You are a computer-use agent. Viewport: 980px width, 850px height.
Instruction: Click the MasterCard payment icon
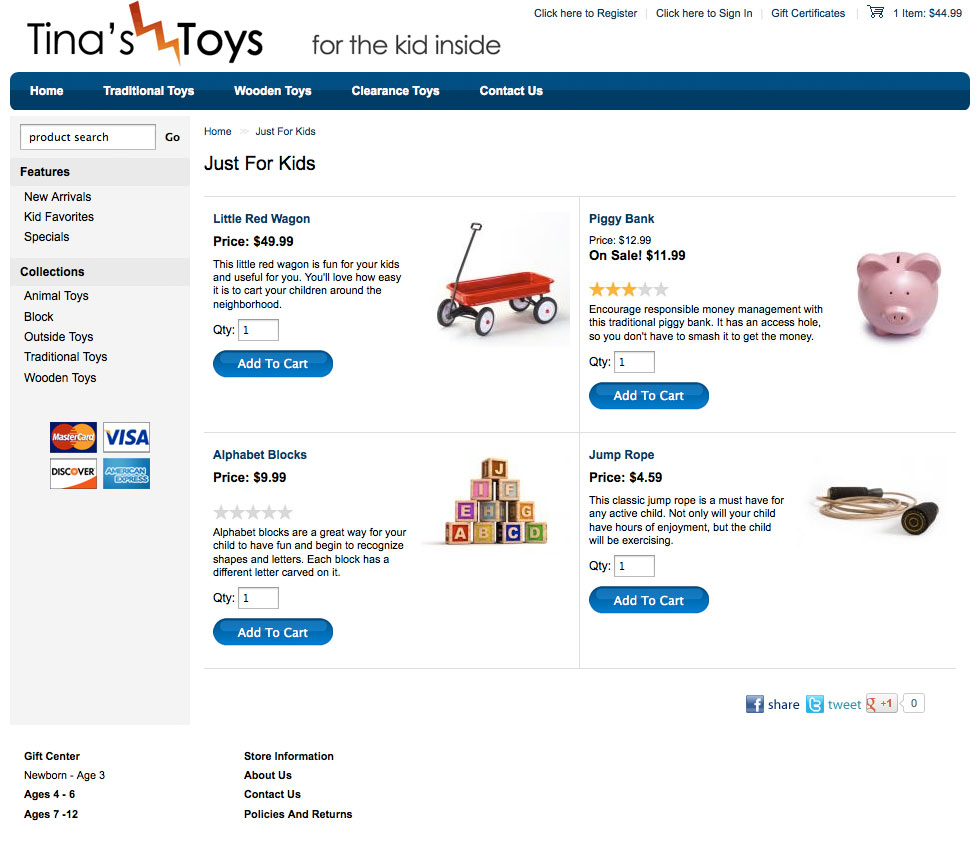[x=73, y=437]
